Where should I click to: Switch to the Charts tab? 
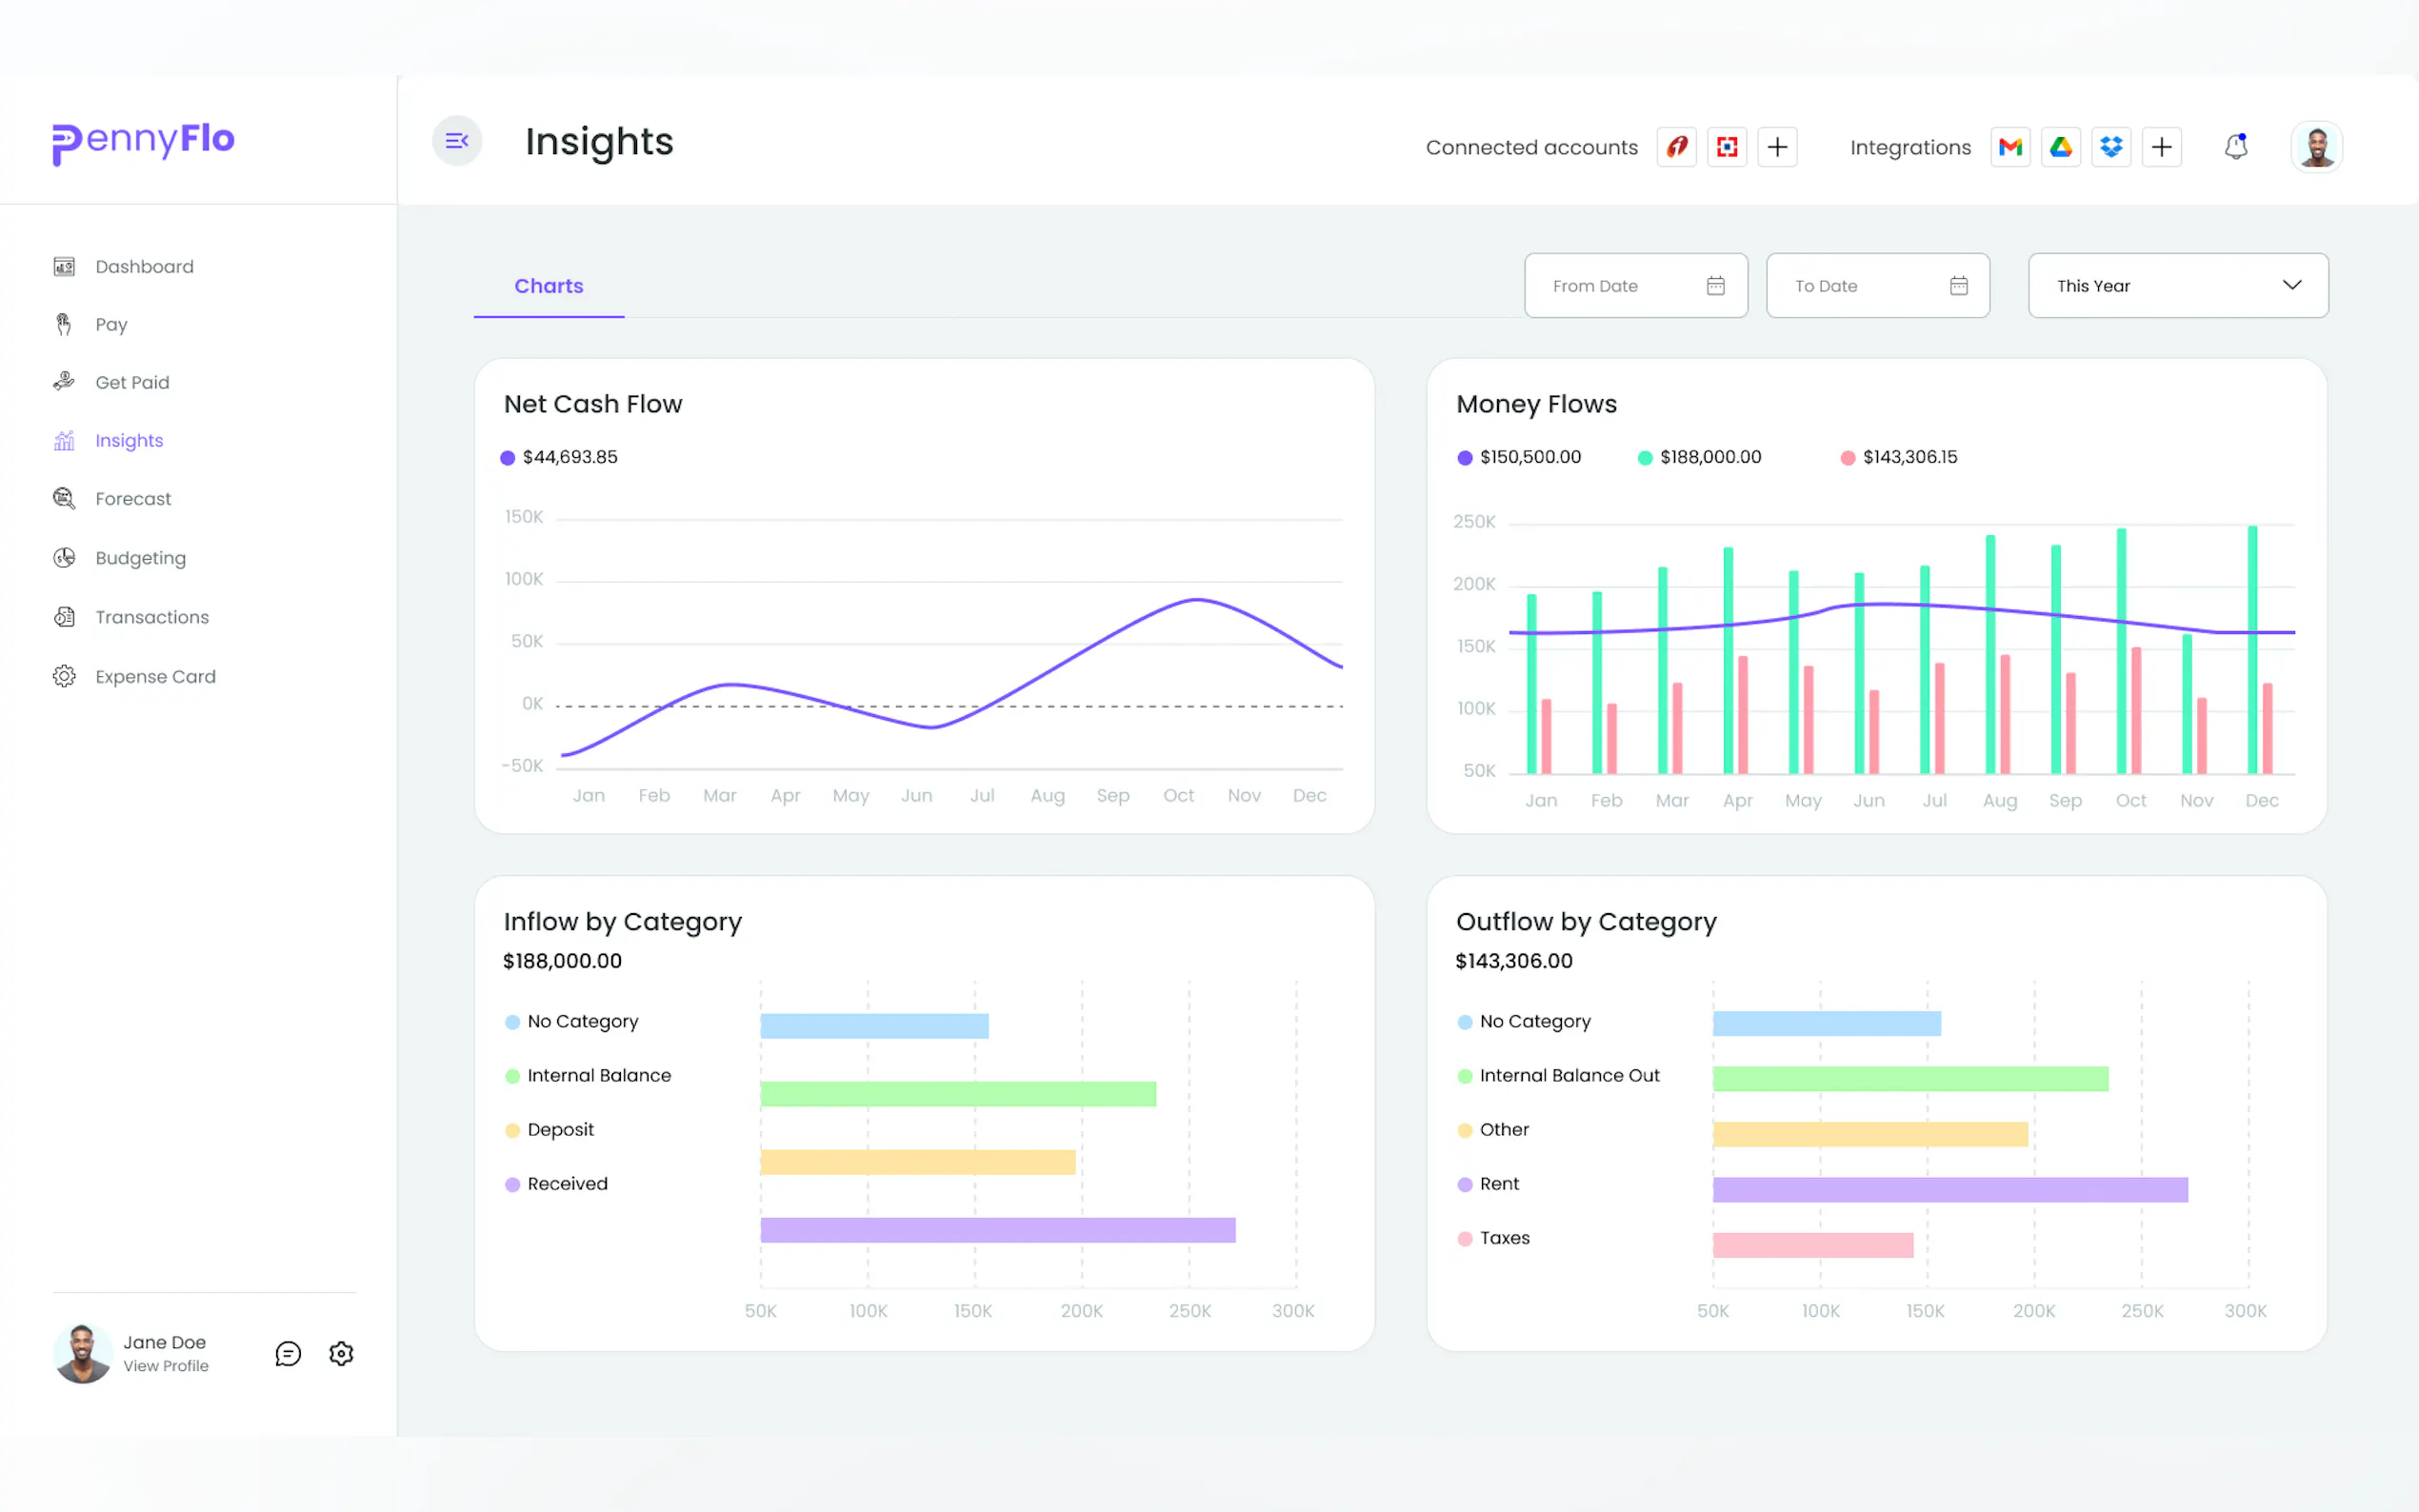[x=548, y=286]
